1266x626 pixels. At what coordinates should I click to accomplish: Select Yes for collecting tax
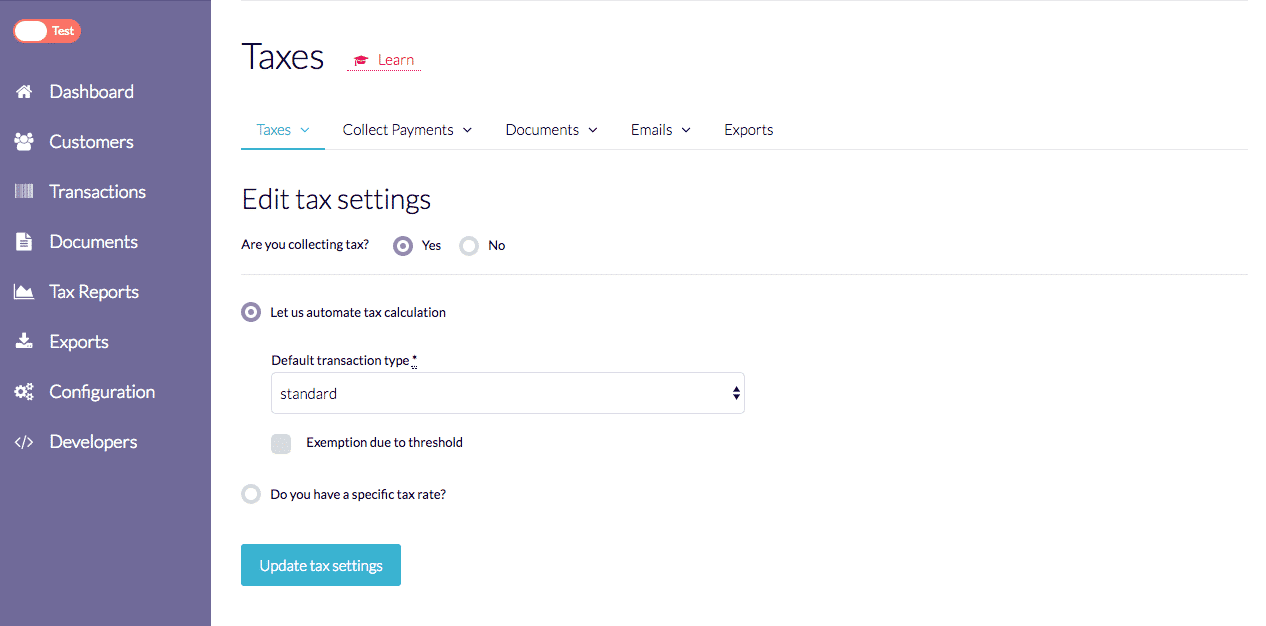[403, 246]
